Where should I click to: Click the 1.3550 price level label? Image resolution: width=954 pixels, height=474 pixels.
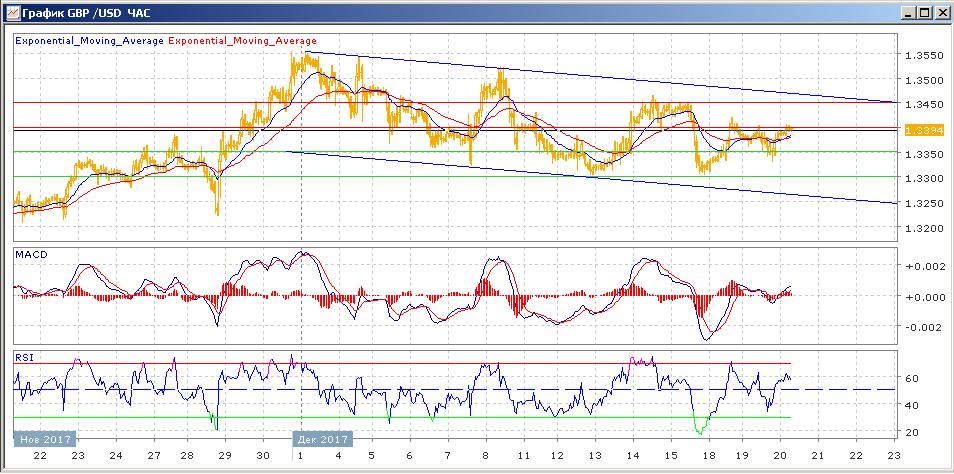[x=922, y=55]
